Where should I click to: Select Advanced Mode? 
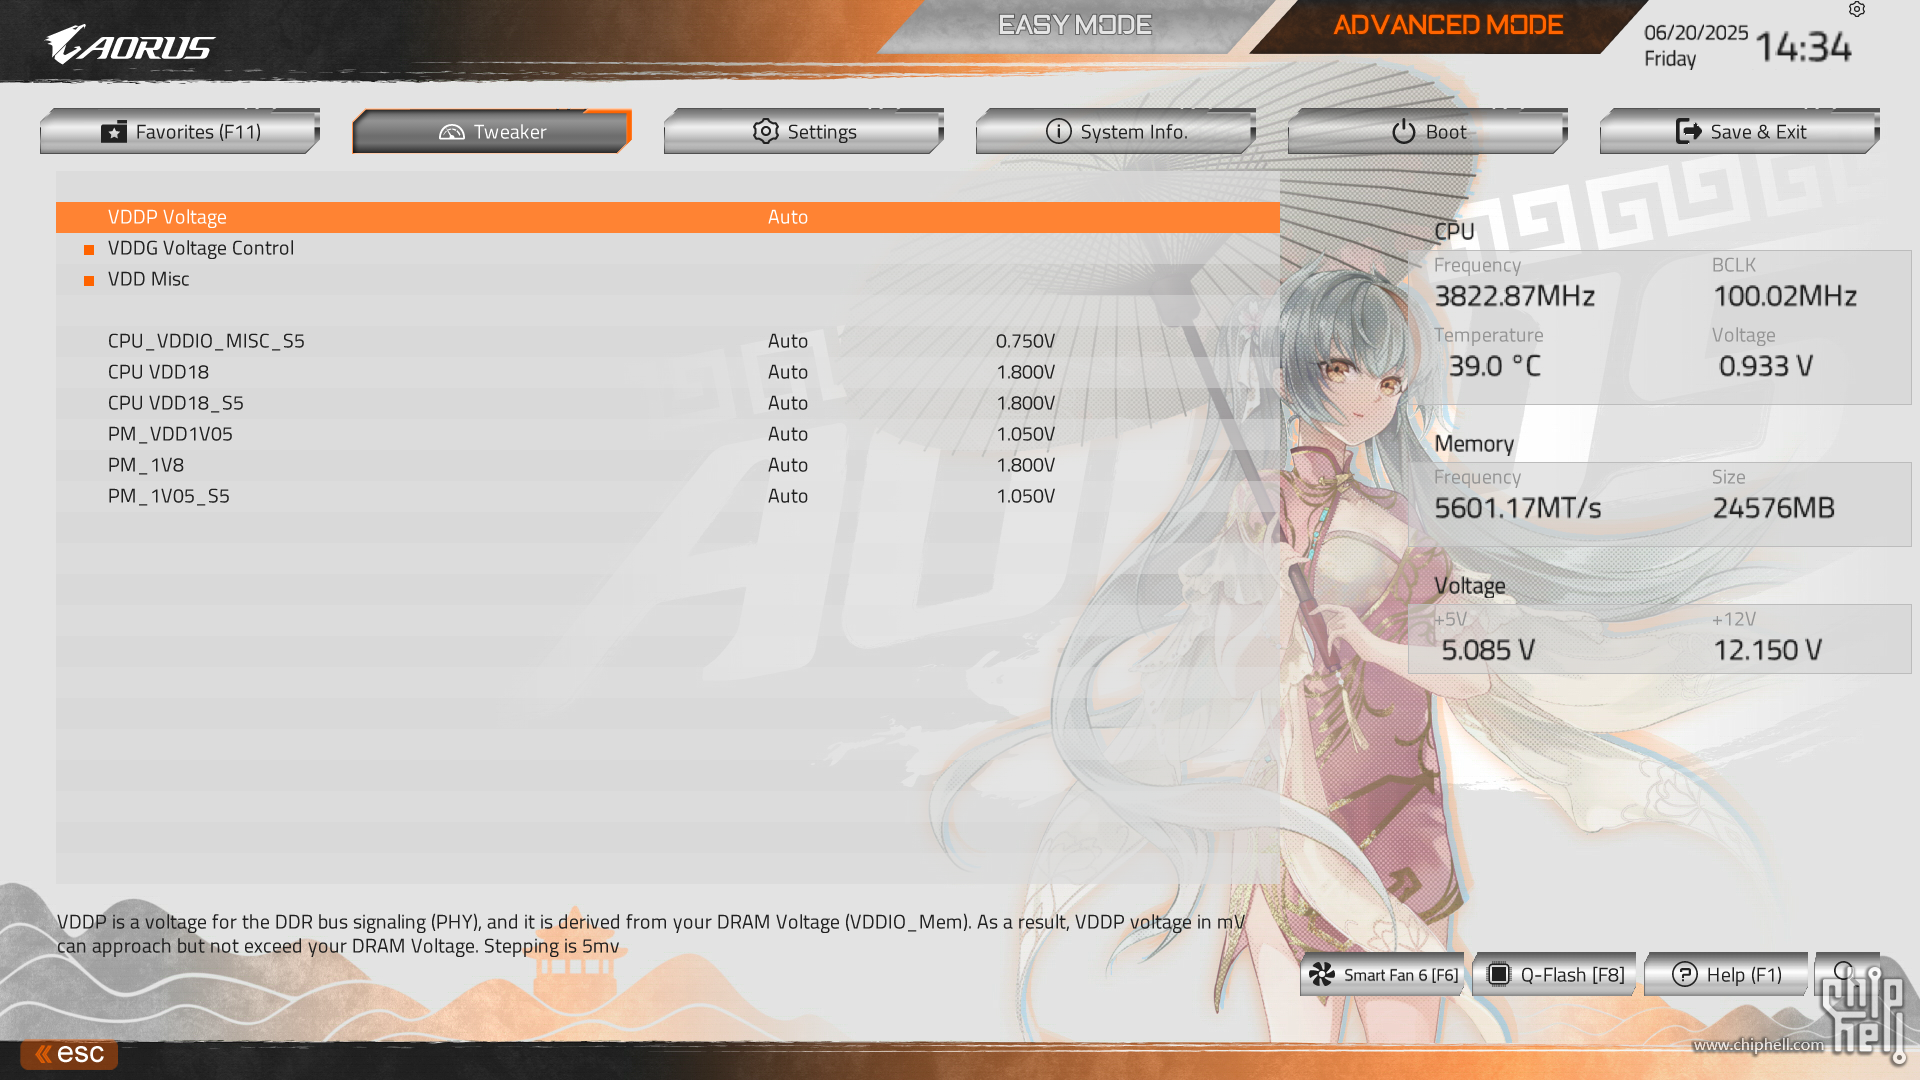click(x=1448, y=25)
